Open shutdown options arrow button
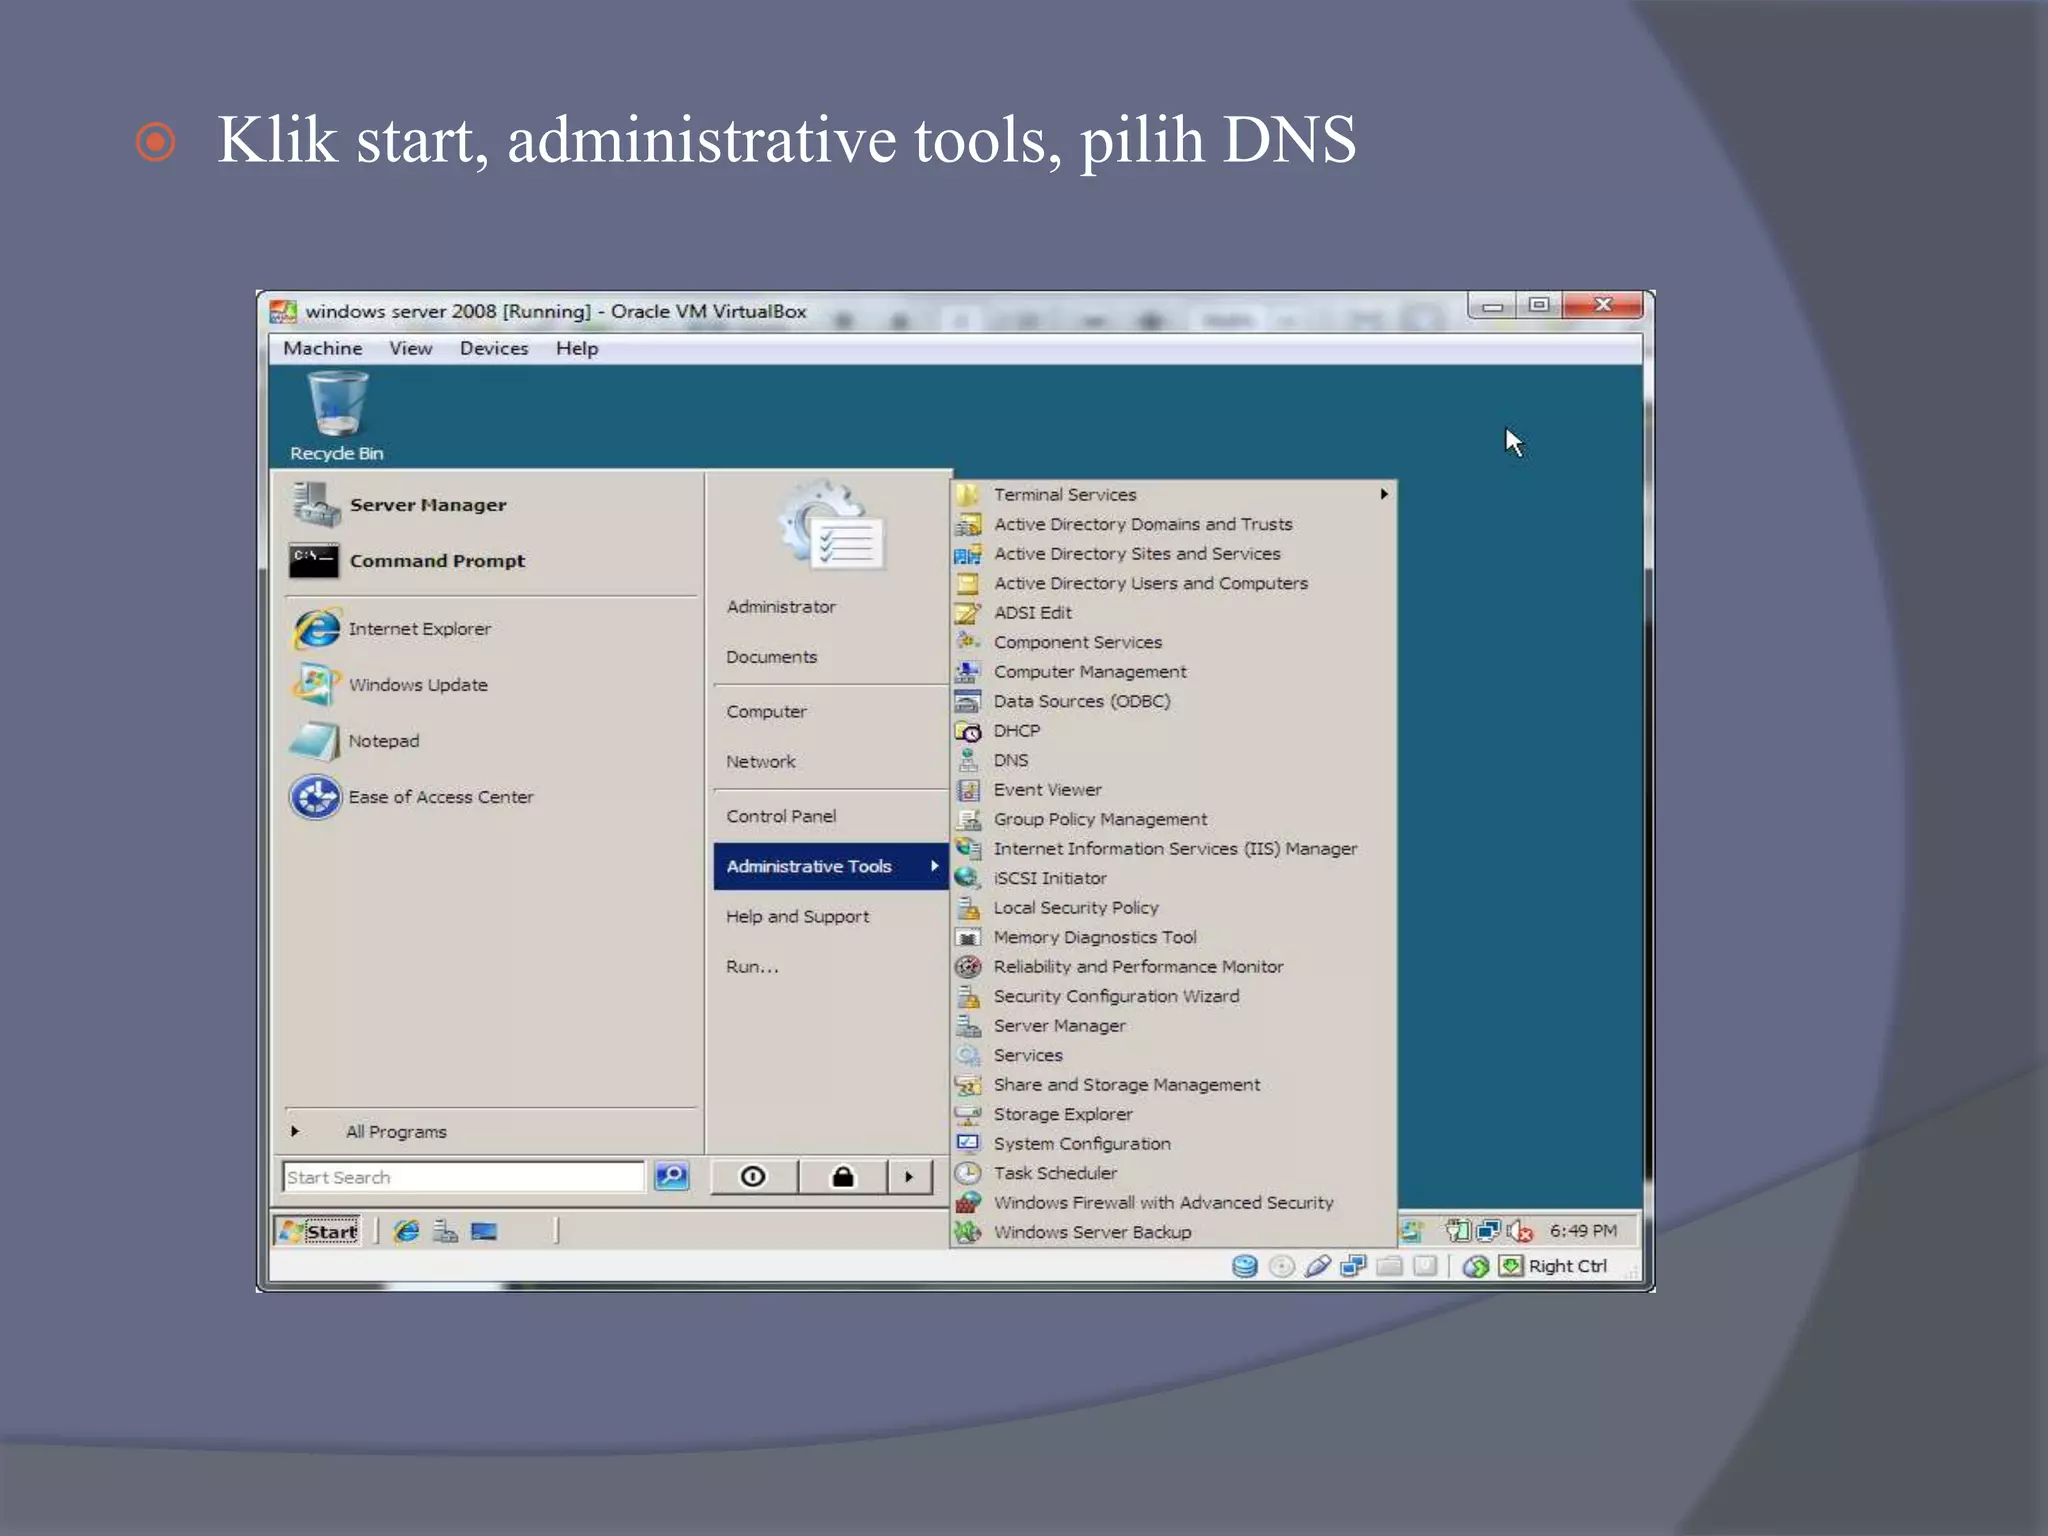2048x1536 pixels. pyautogui.click(x=909, y=1177)
